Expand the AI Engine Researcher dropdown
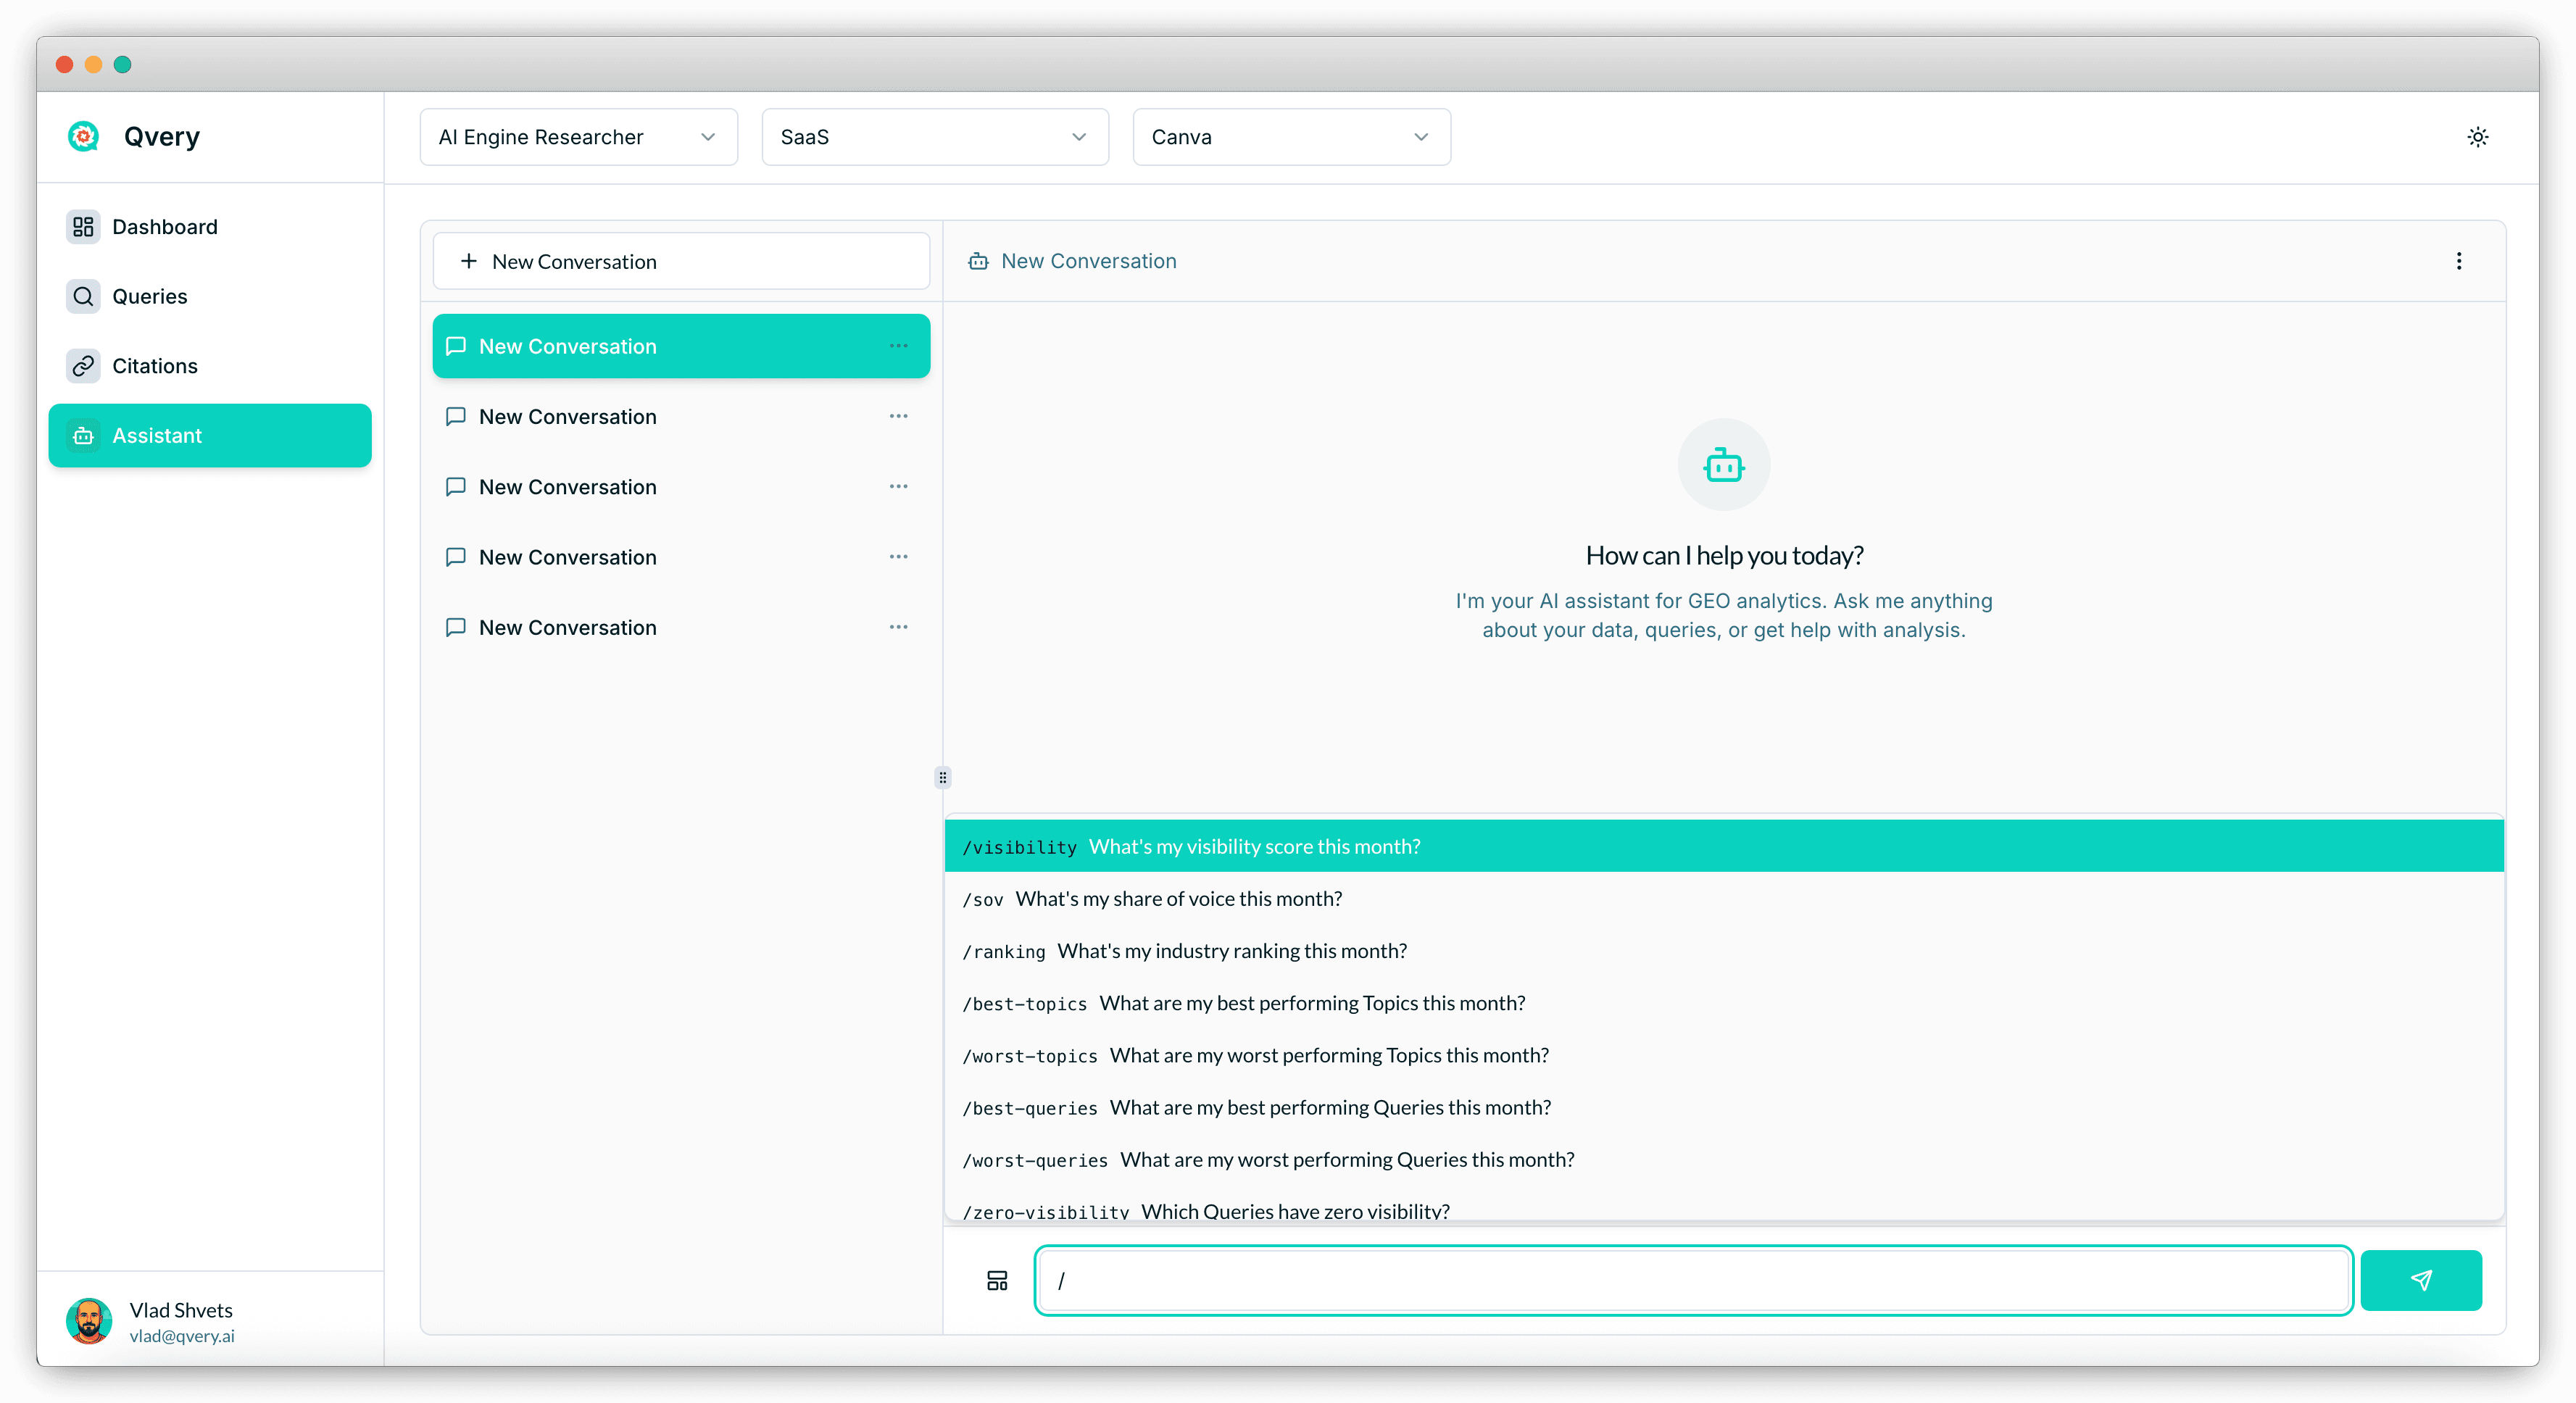This screenshot has width=2576, height=1403. coord(578,137)
